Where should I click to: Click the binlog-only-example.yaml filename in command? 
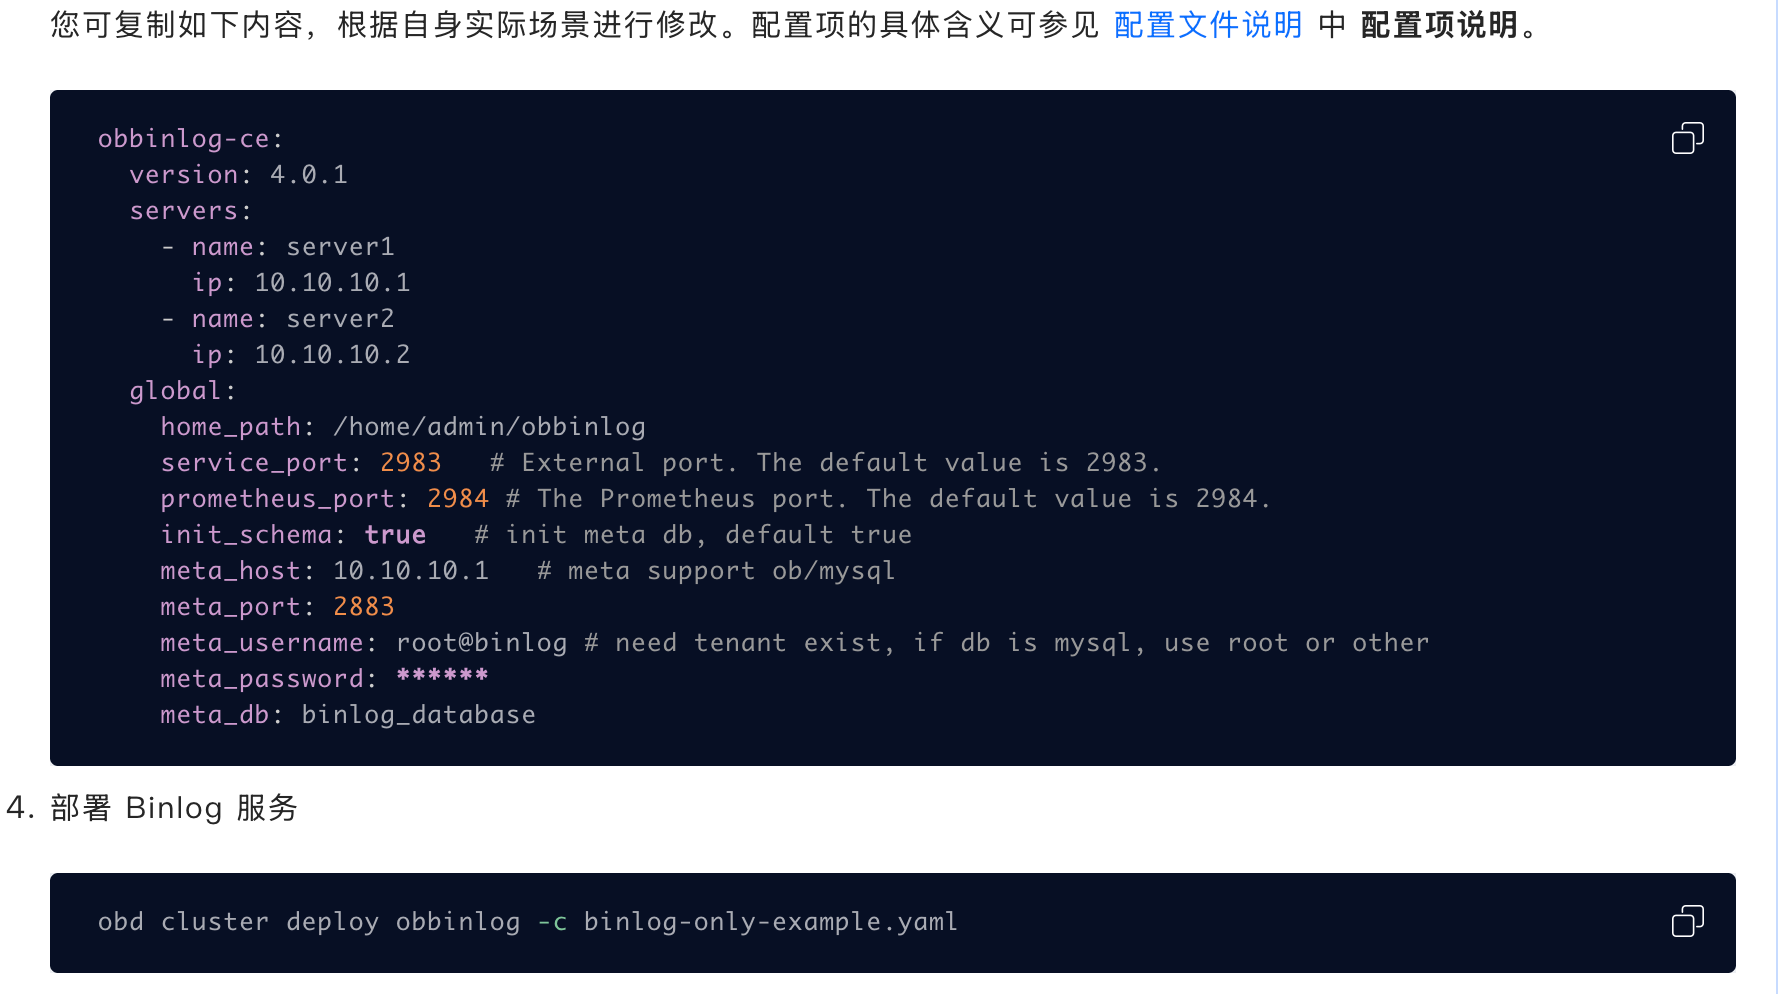pyautogui.click(x=770, y=922)
